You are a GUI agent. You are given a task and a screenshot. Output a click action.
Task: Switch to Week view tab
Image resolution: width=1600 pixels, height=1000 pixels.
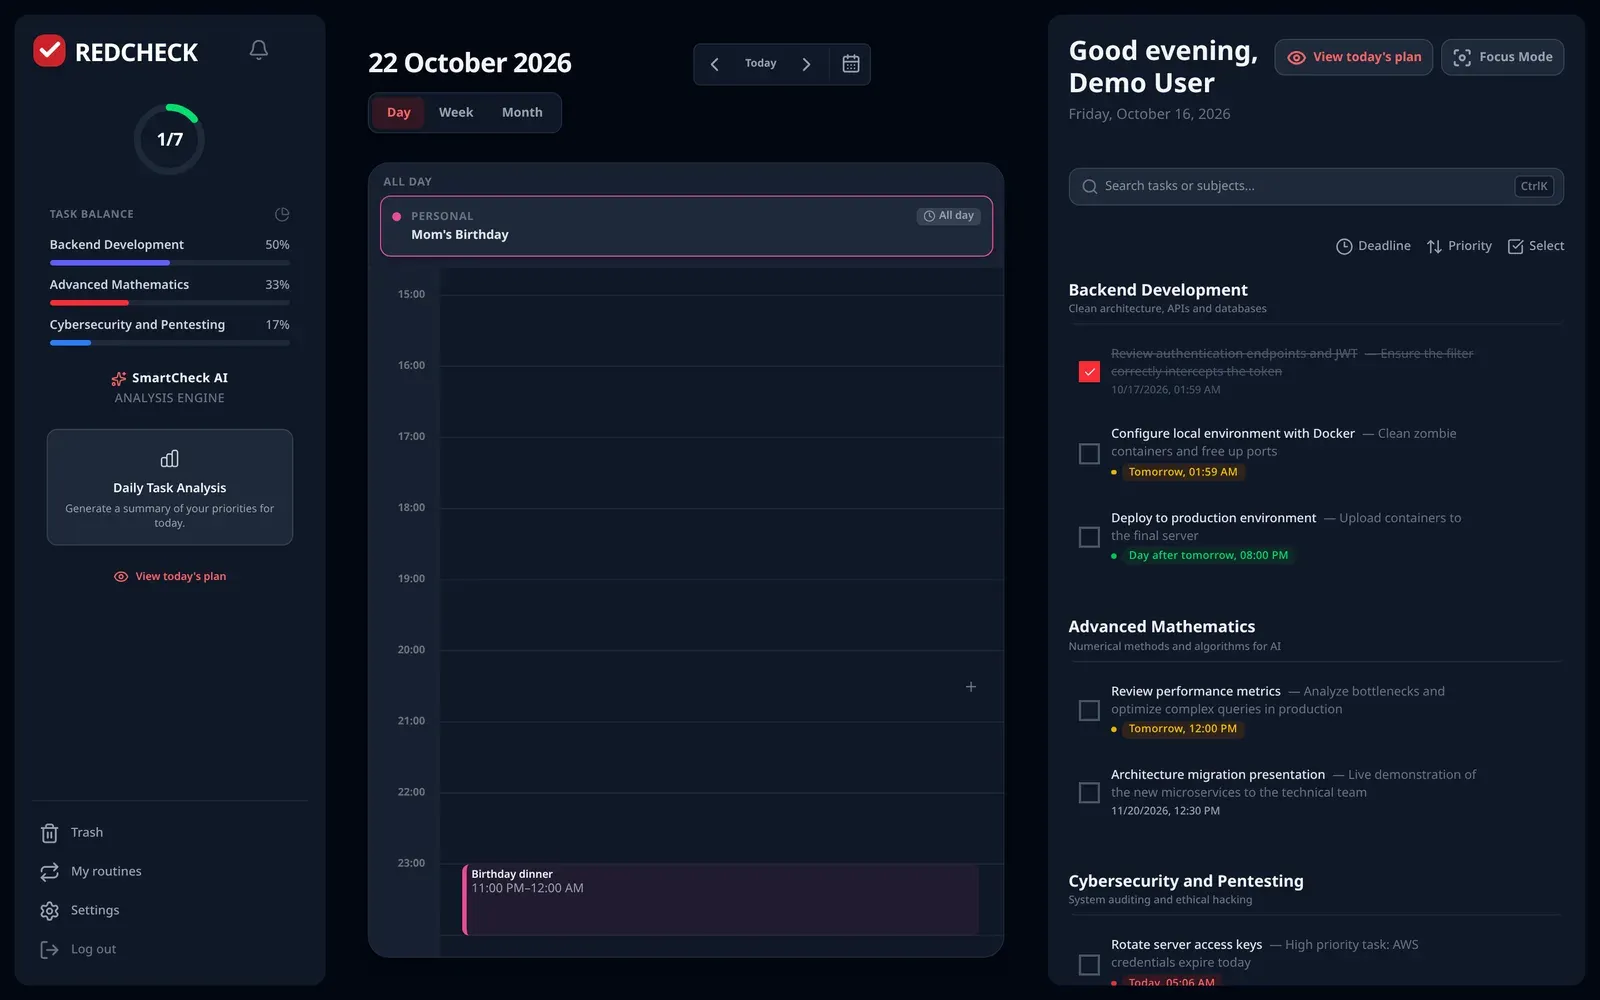pyautogui.click(x=456, y=113)
